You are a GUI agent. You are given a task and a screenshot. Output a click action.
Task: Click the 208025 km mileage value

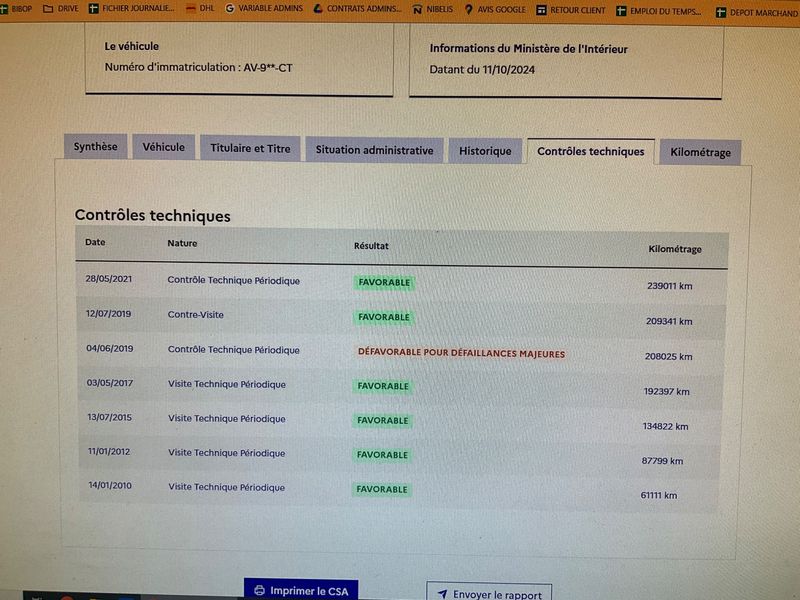pyautogui.click(x=668, y=357)
